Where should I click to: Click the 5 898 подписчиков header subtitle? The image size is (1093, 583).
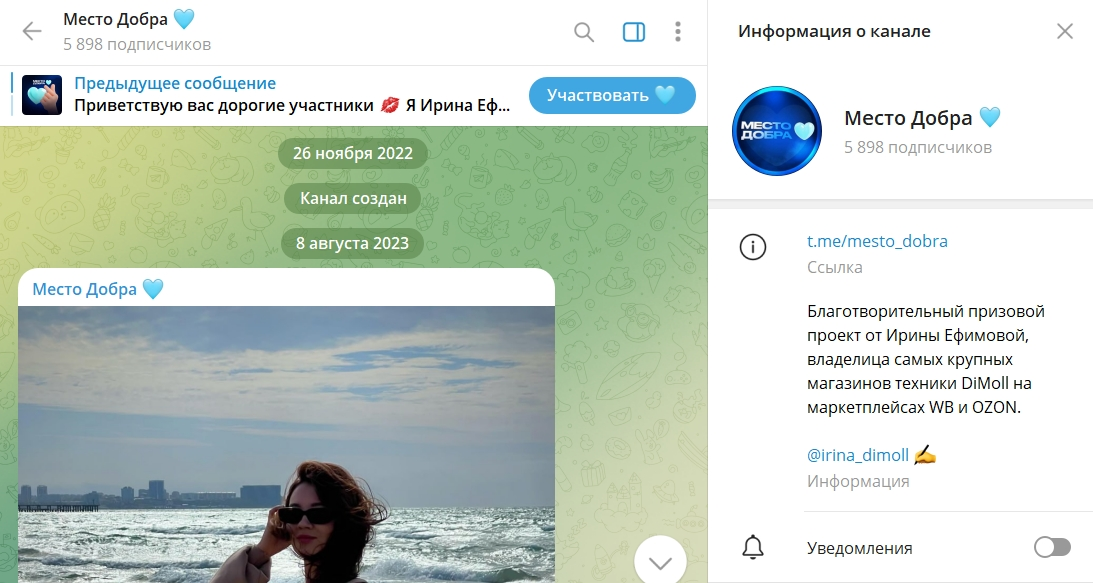(137, 45)
